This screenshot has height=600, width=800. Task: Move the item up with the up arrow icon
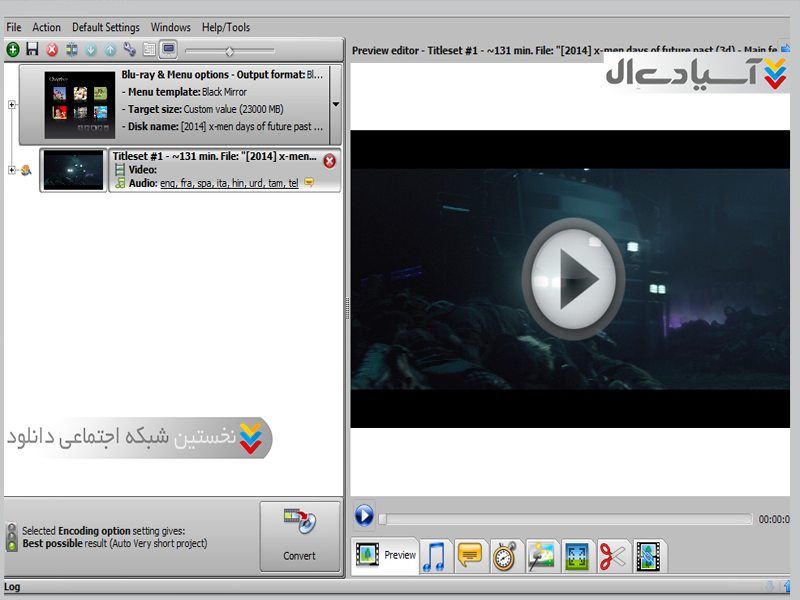point(110,49)
